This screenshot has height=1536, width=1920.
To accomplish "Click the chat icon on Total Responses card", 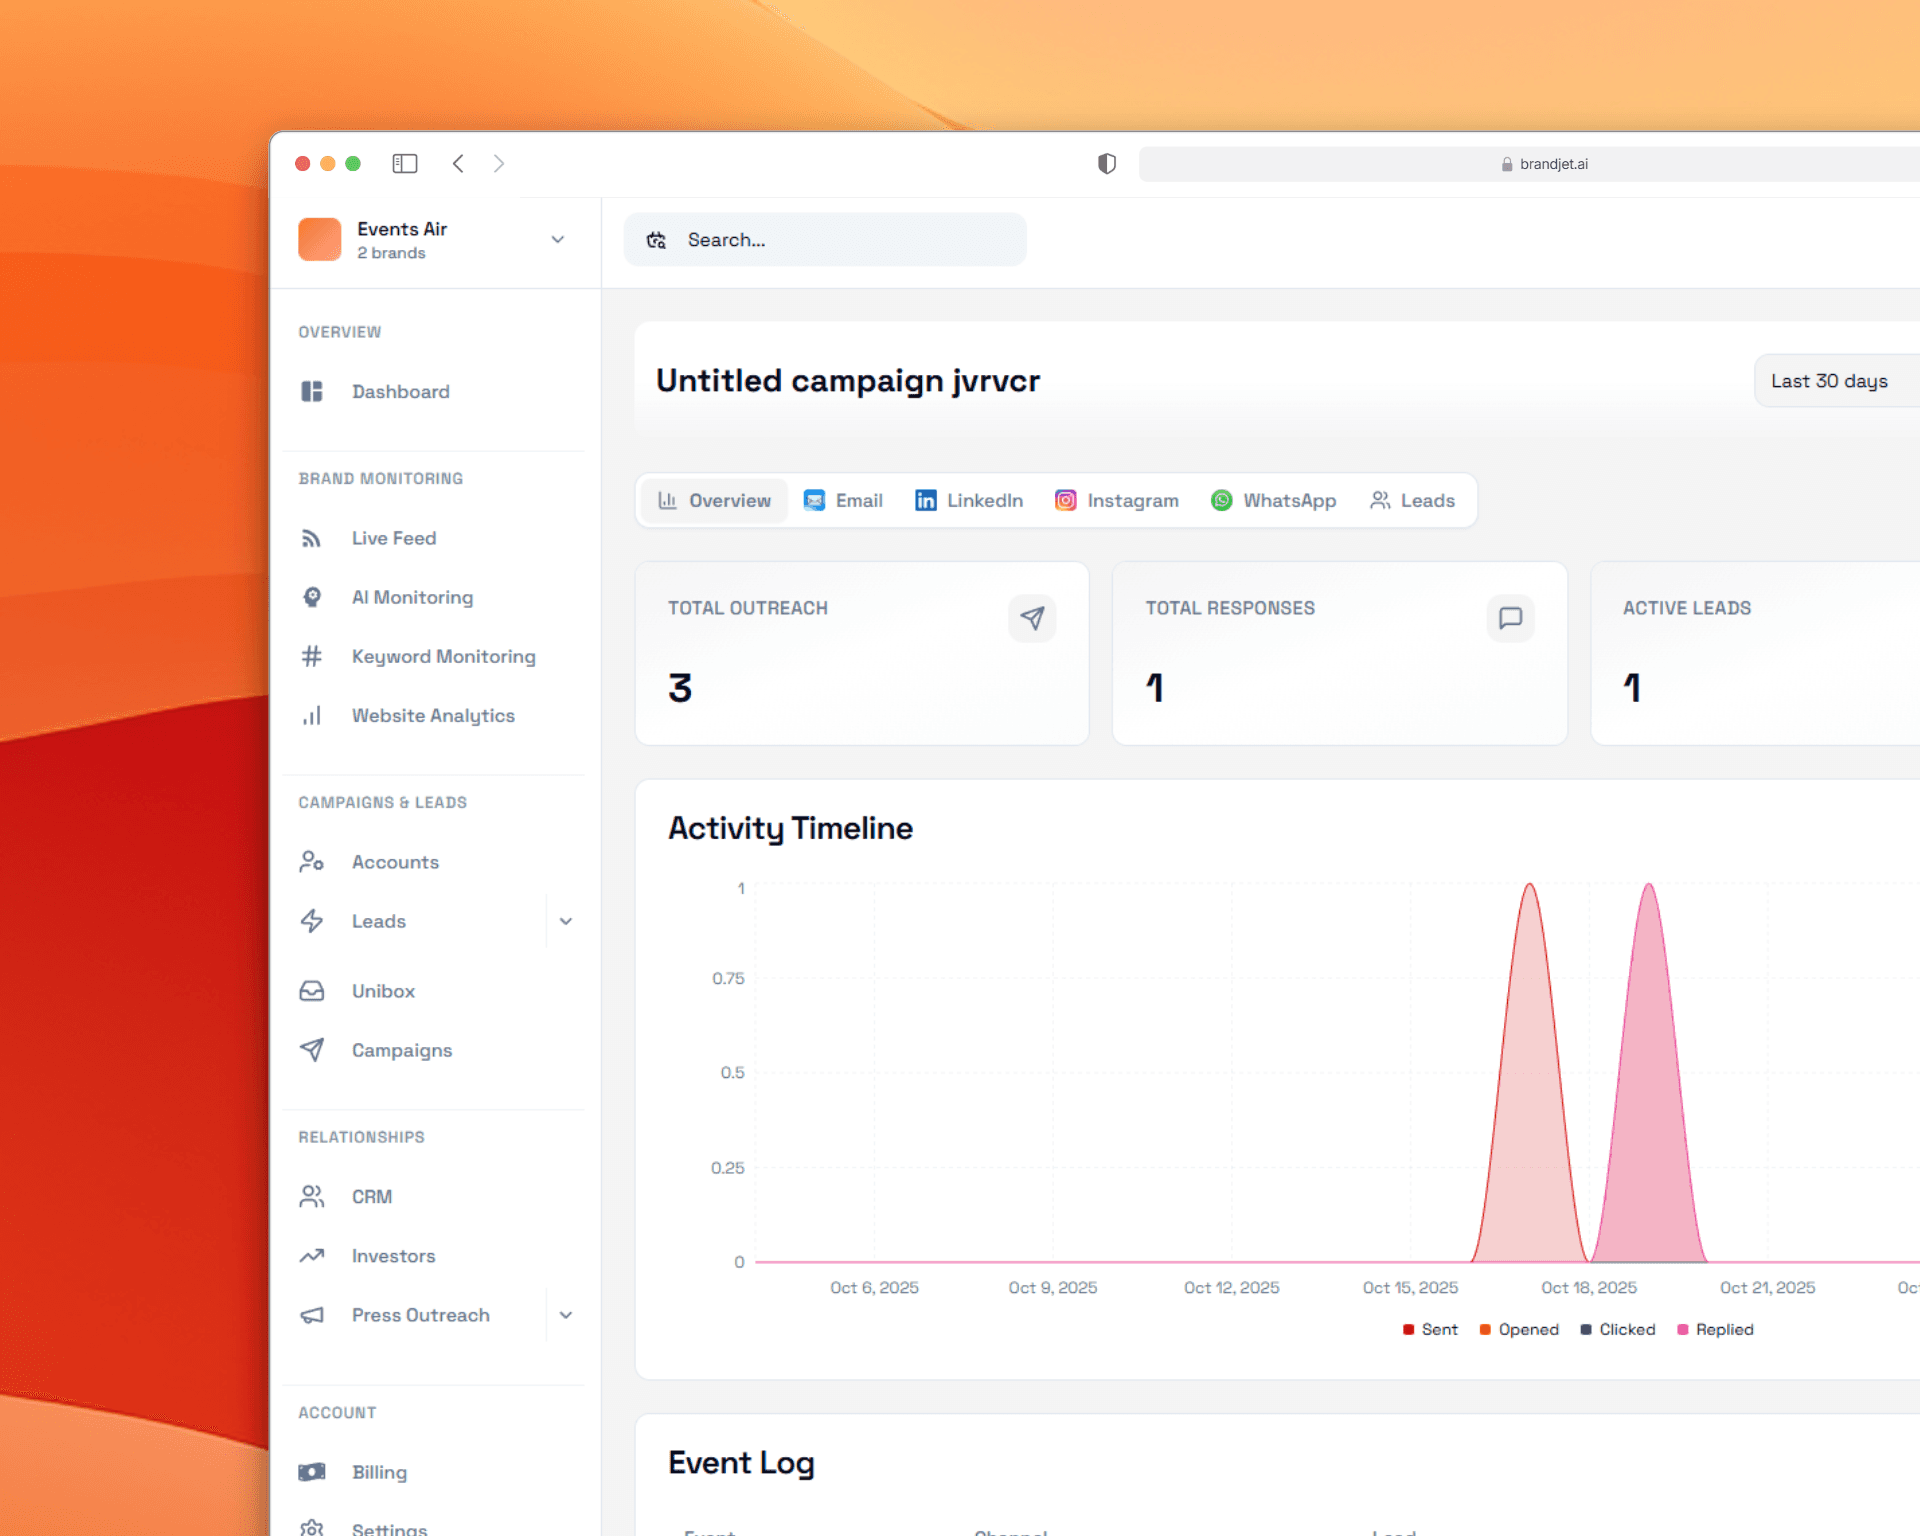I will click(x=1510, y=618).
